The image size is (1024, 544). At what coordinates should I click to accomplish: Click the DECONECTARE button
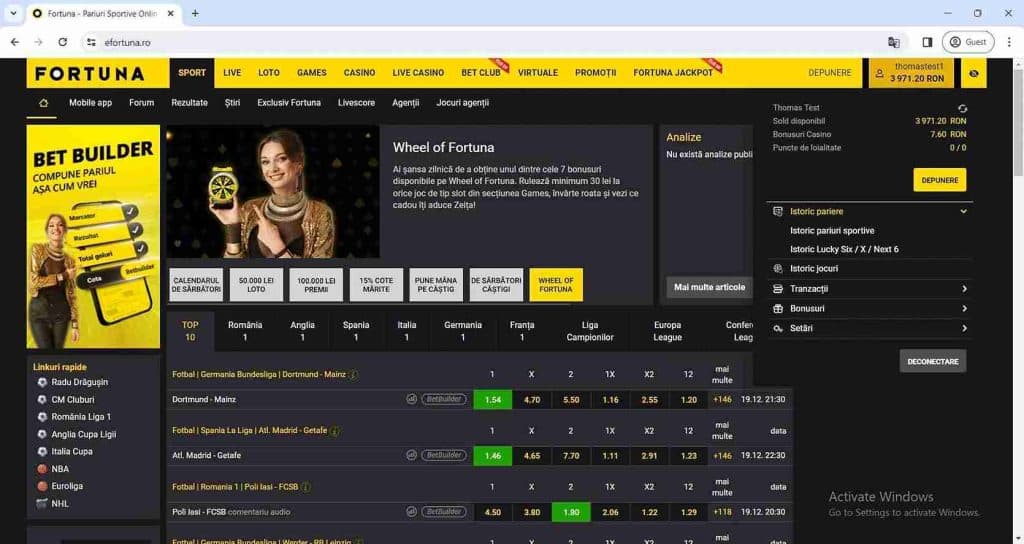[933, 361]
